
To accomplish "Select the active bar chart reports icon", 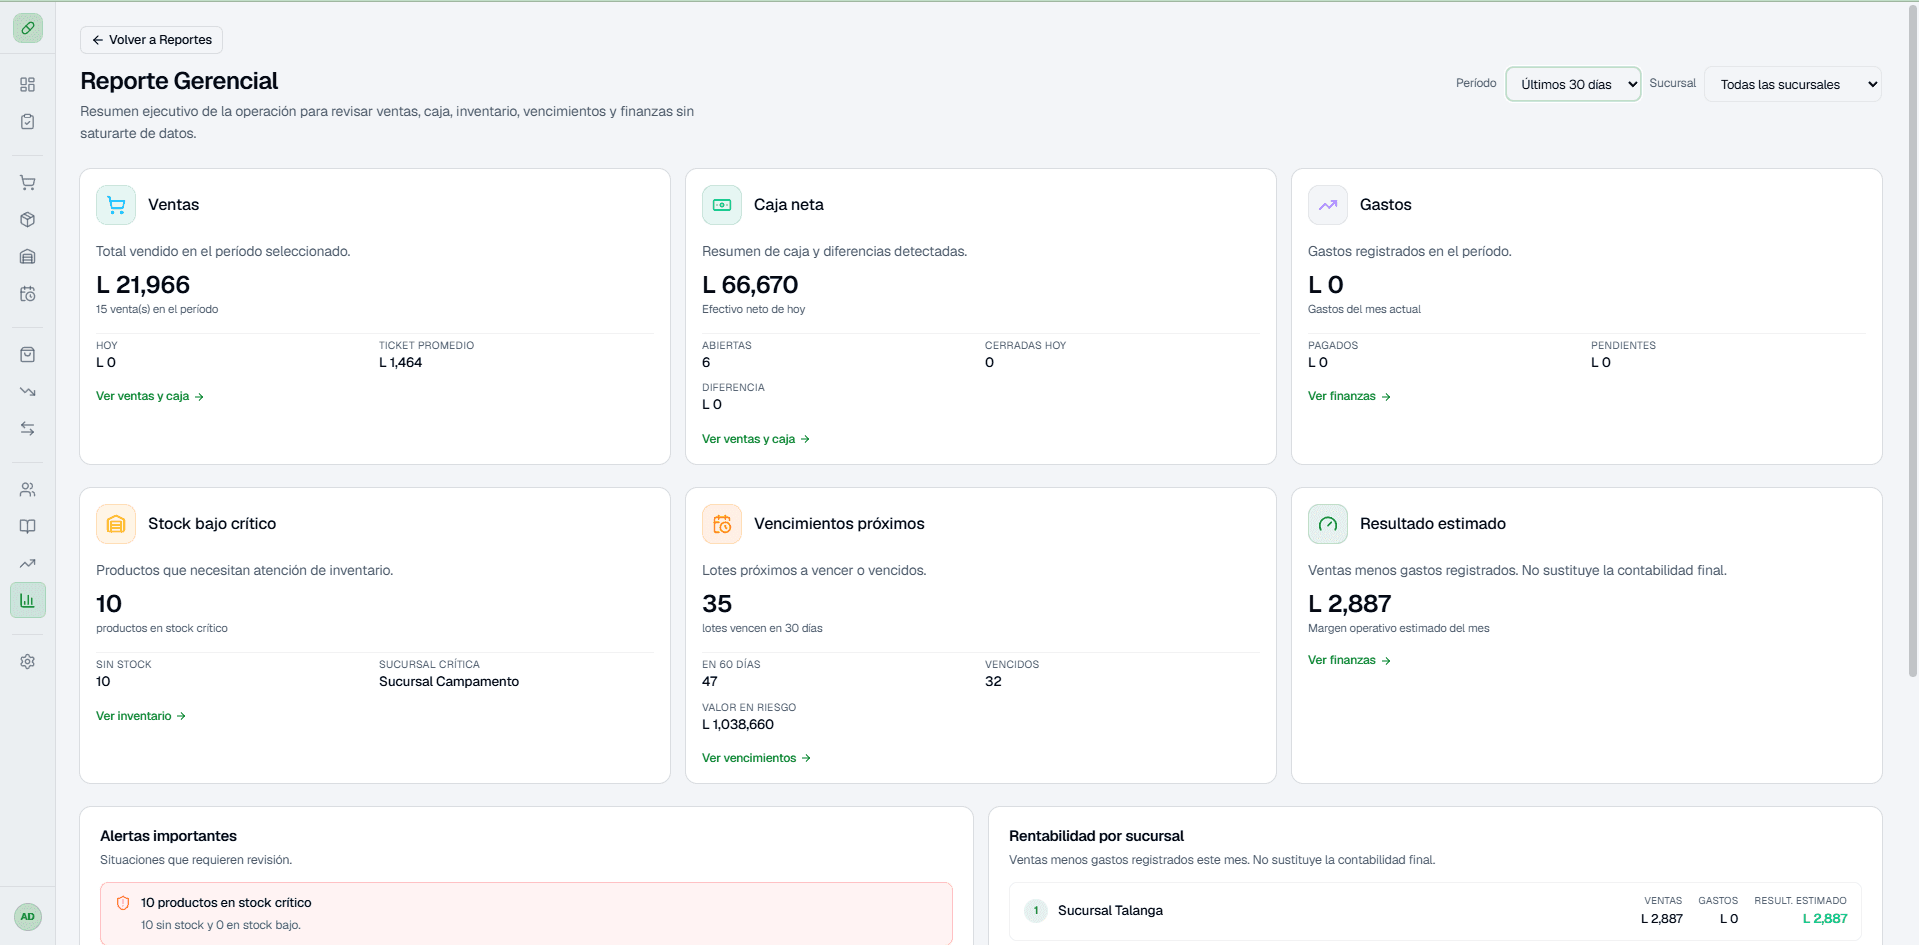I will pyautogui.click(x=28, y=600).
